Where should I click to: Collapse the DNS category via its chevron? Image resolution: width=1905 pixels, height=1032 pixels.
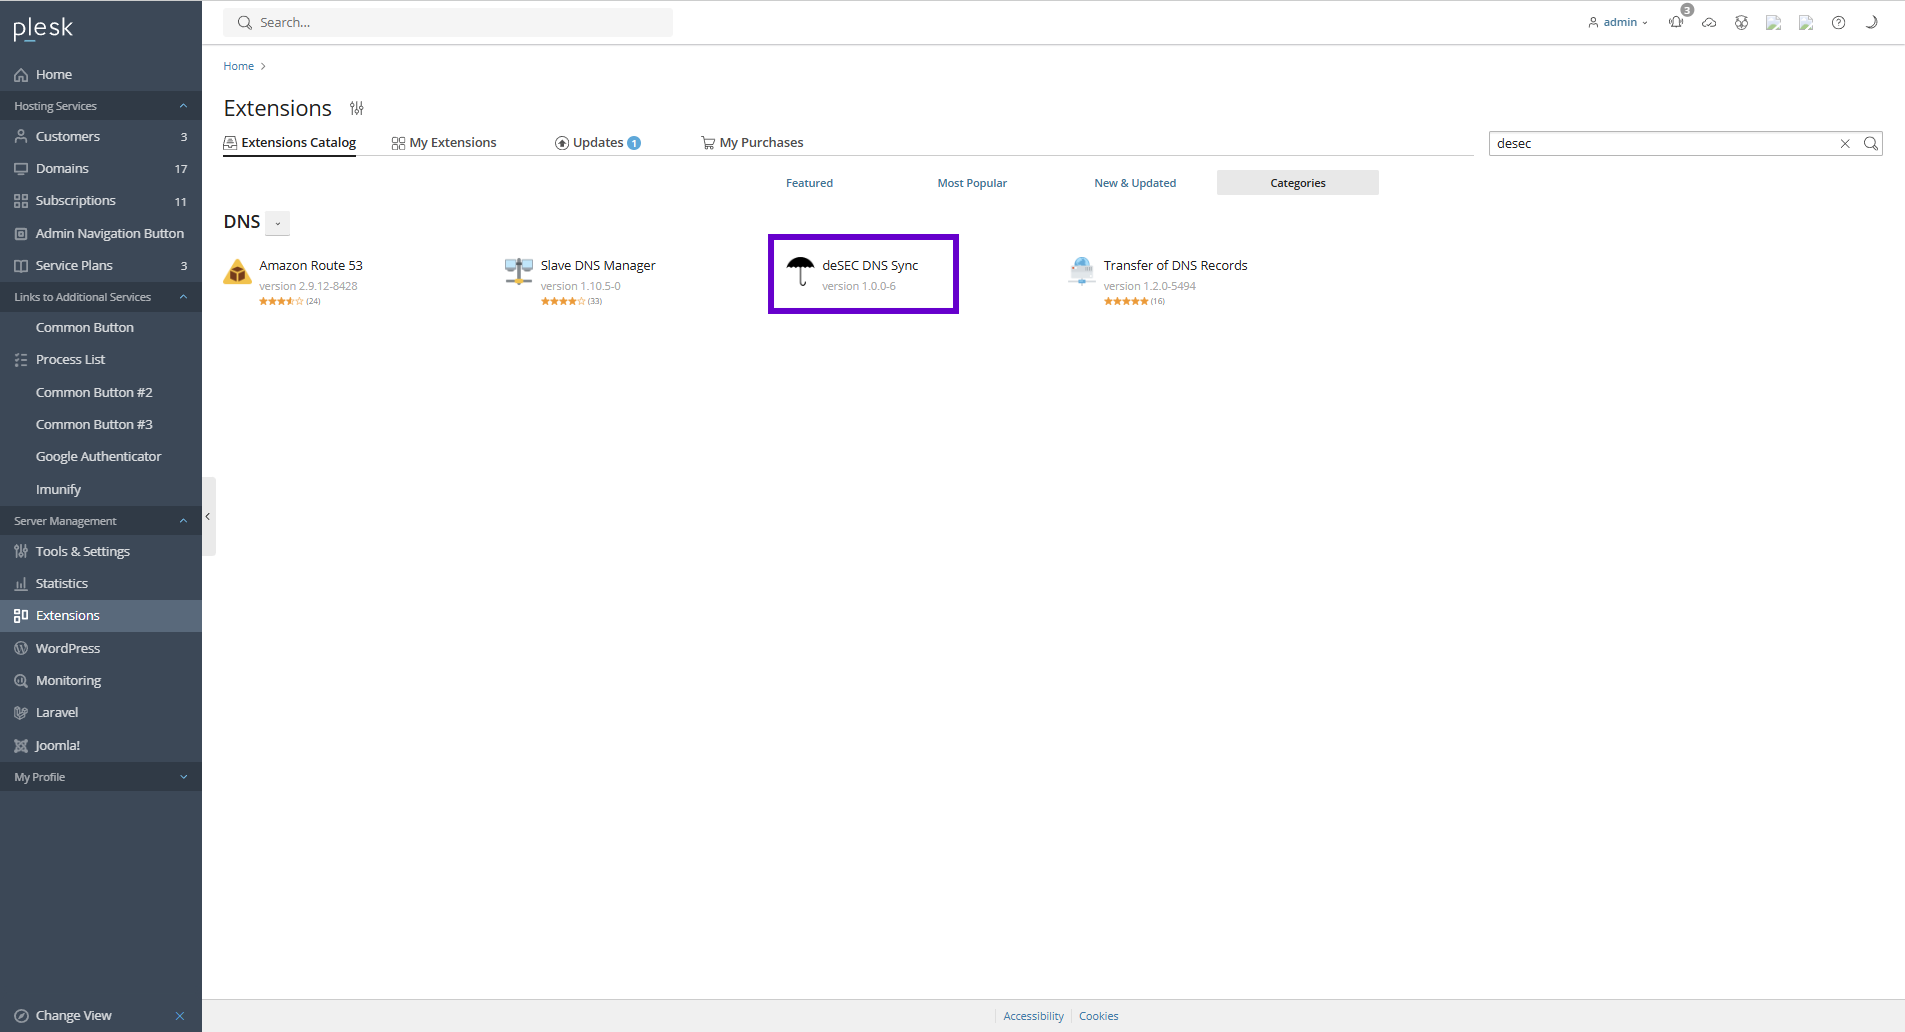[277, 223]
